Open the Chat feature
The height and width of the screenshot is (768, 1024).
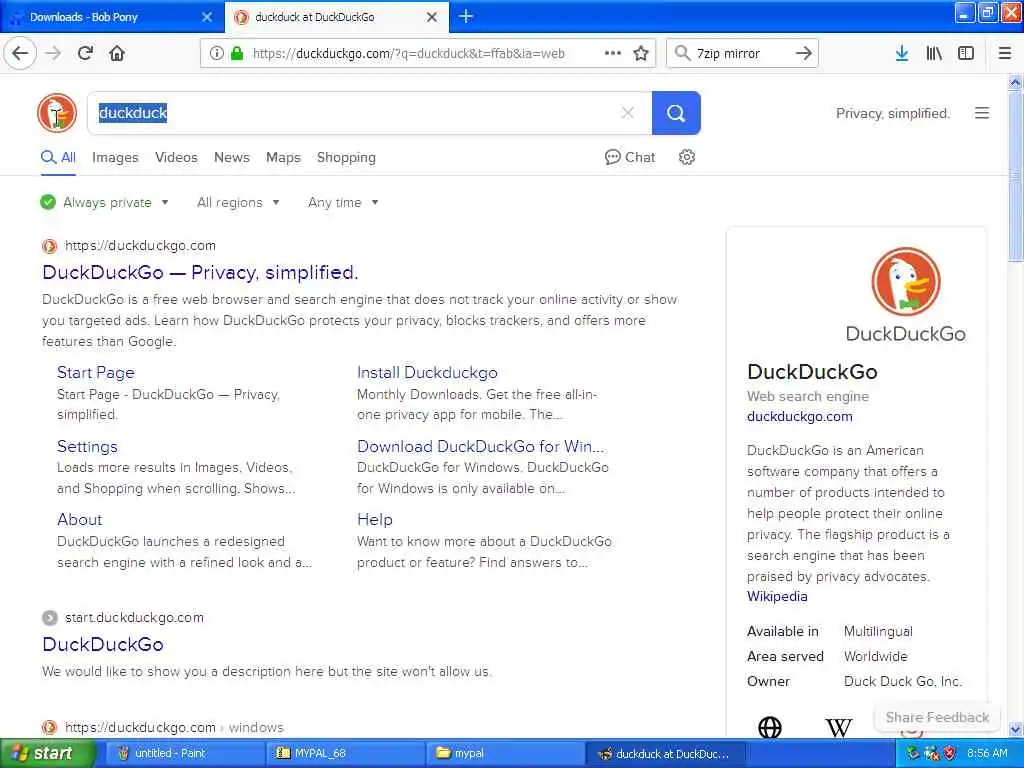[x=630, y=157]
